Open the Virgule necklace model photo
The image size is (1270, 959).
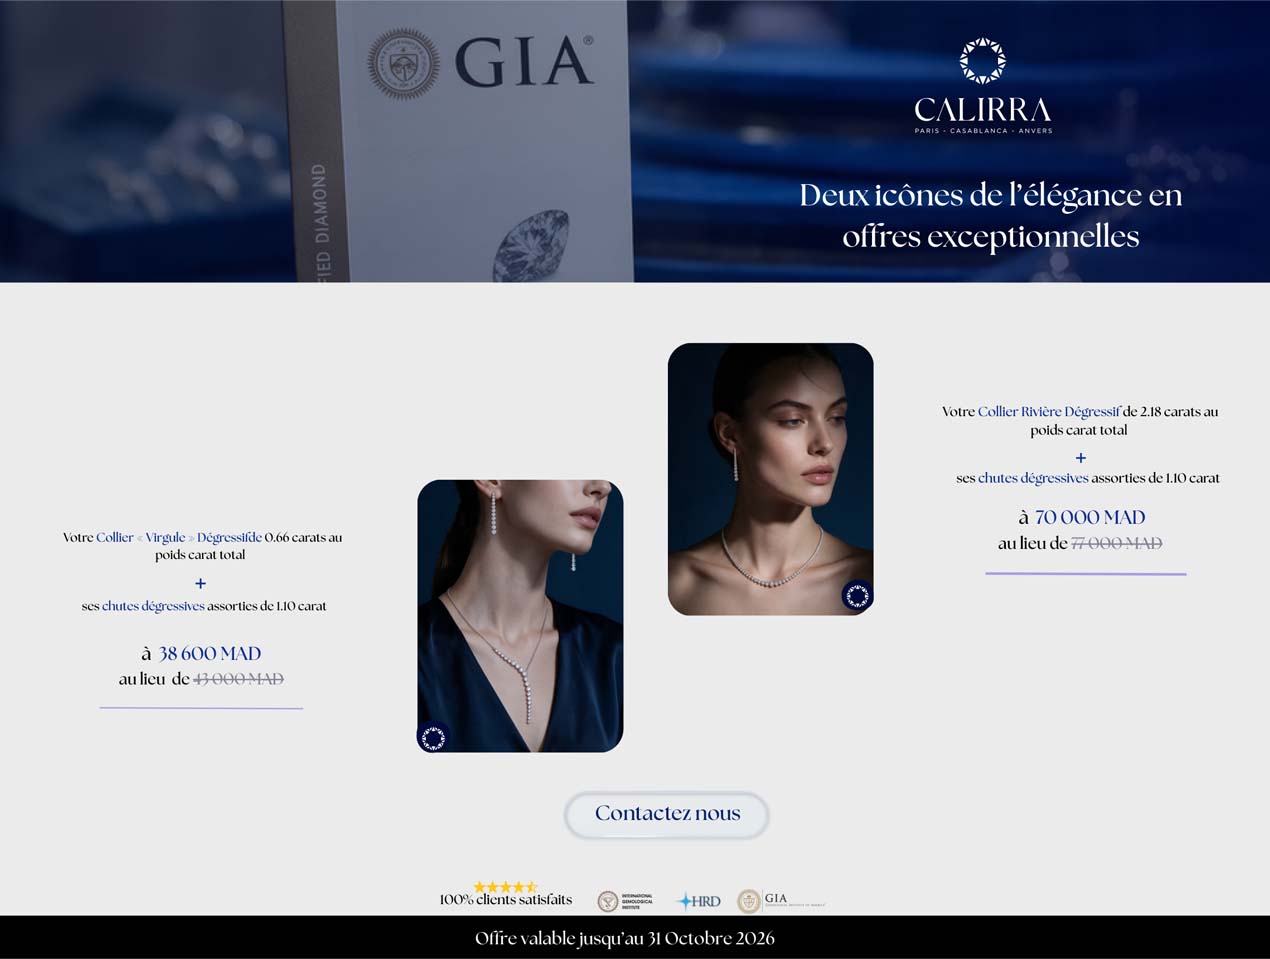(520, 616)
